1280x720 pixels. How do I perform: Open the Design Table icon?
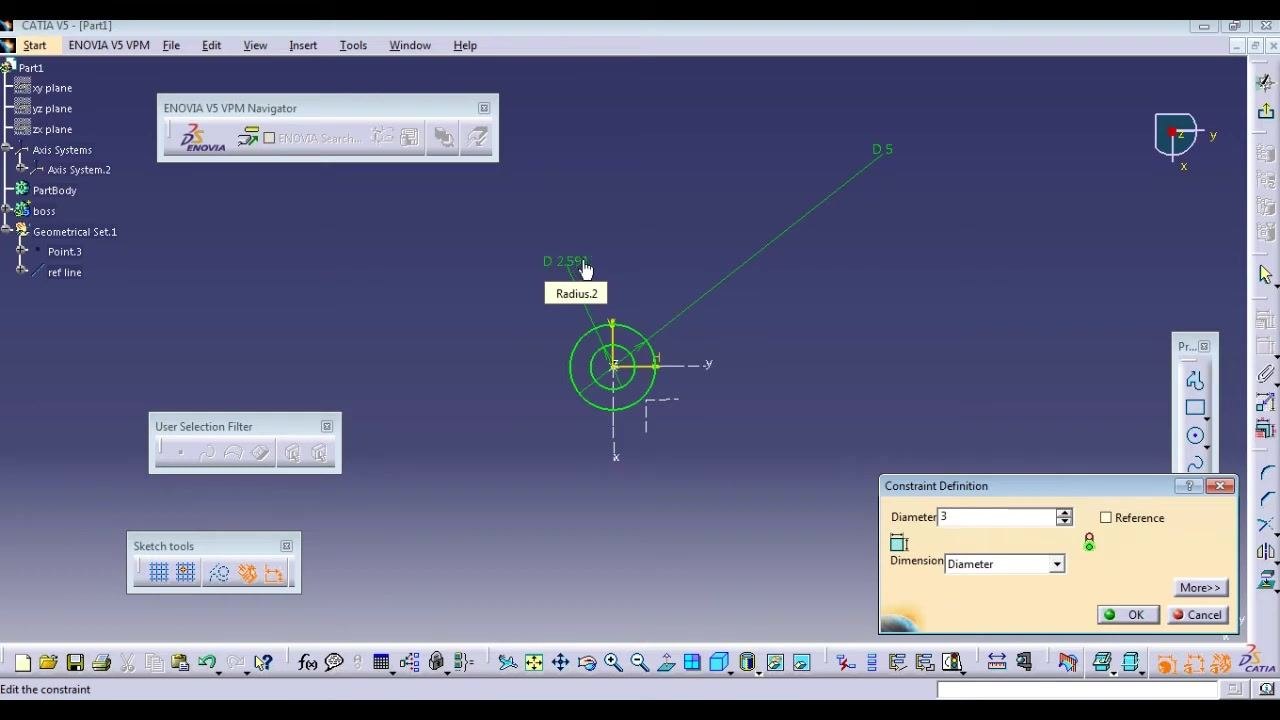(381, 662)
